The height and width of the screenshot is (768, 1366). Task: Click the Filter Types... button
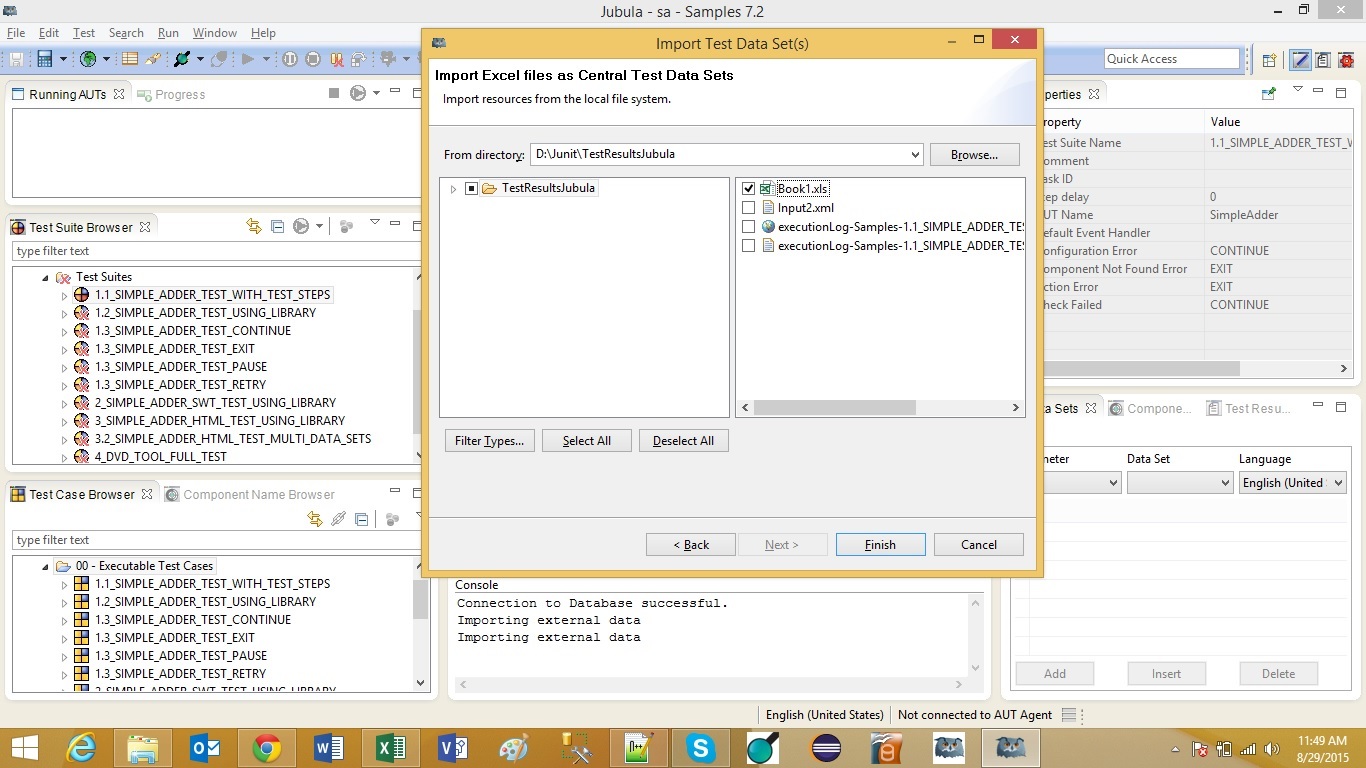click(x=489, y=441)
